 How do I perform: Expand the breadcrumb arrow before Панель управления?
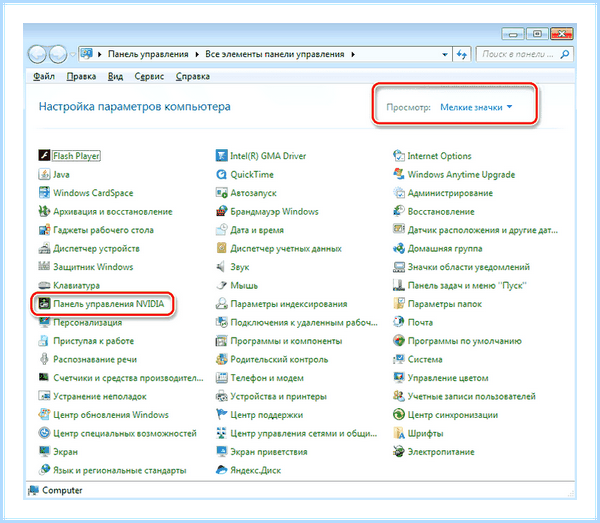click(x=100, y=54)
